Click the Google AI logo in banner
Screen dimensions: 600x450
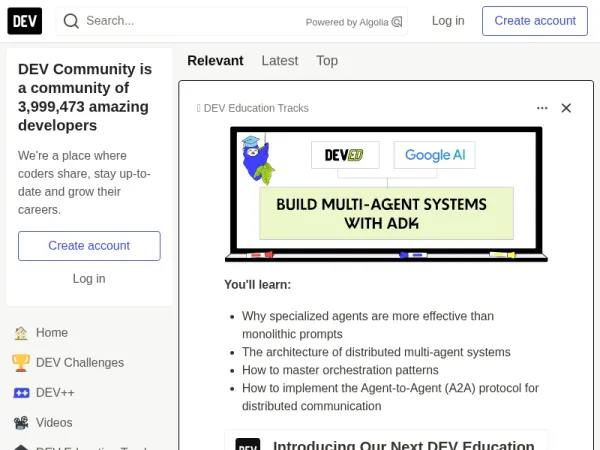tap(435, 155)
